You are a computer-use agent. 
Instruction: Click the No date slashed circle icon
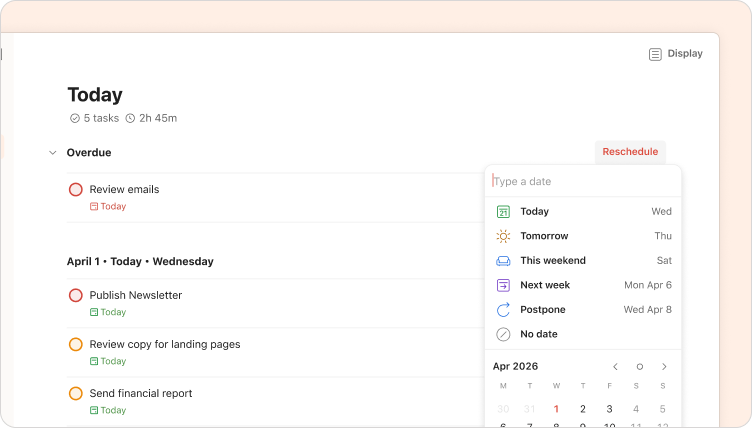(x=503, y=334)
